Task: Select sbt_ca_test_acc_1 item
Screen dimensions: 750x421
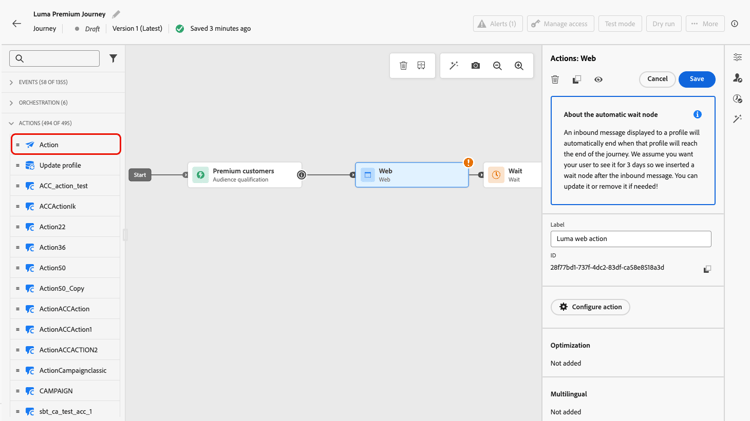Action: coord(66,411)
